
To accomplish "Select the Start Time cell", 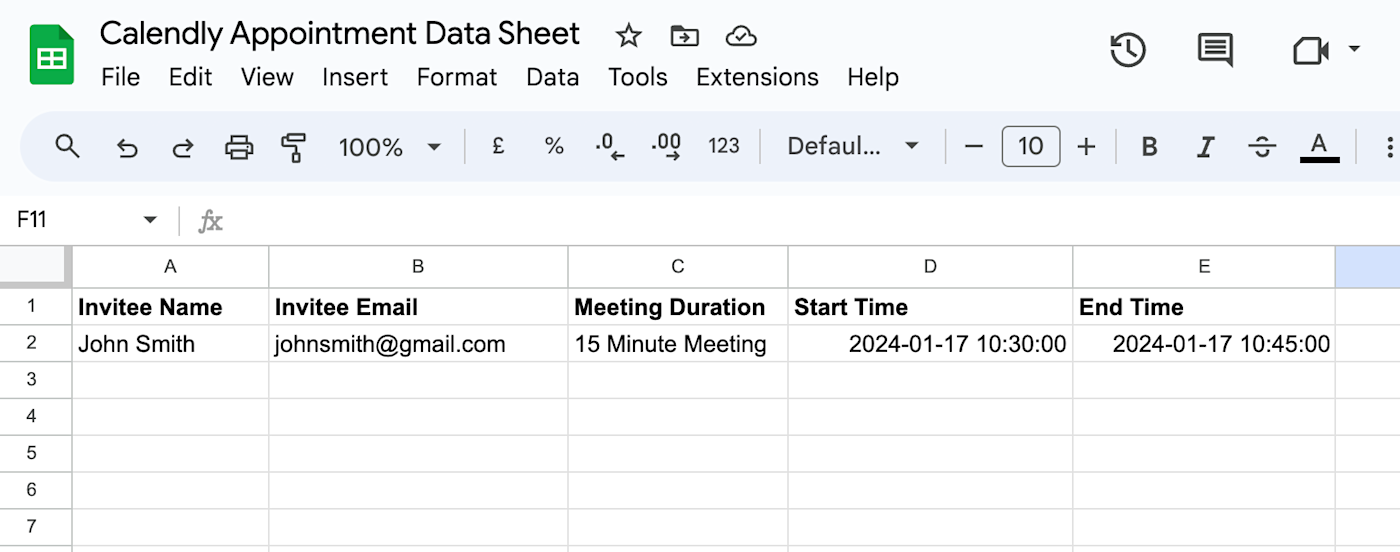I will tap(930, 306).
